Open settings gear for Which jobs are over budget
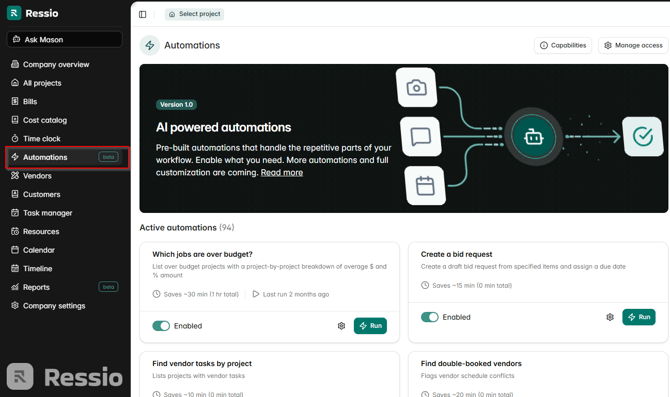Screen dimensions: 670x397 coord(341,326)
